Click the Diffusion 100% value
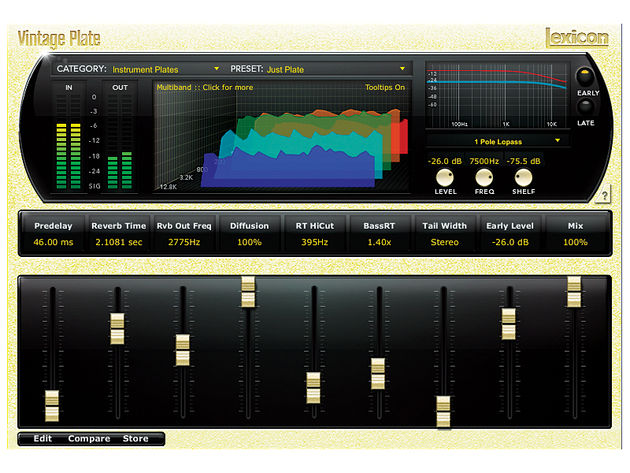 point(249,242)
